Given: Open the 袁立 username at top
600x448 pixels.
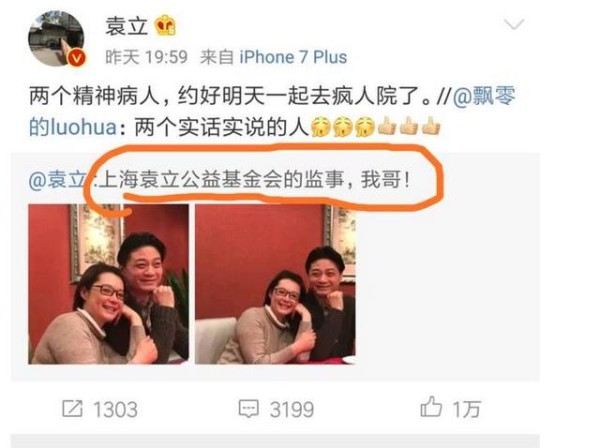Looking at the screenshot, I should pyautogui.click(x=127, y=26).
